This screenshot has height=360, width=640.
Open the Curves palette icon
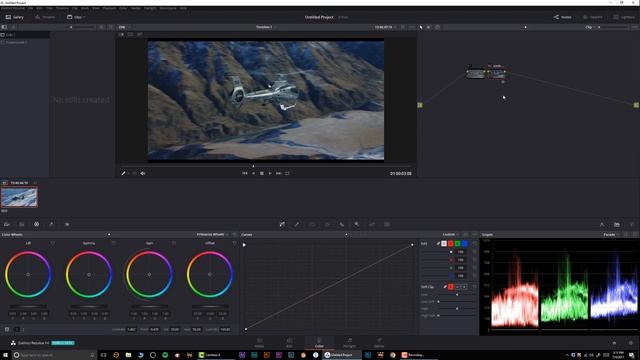coord(282,224)
